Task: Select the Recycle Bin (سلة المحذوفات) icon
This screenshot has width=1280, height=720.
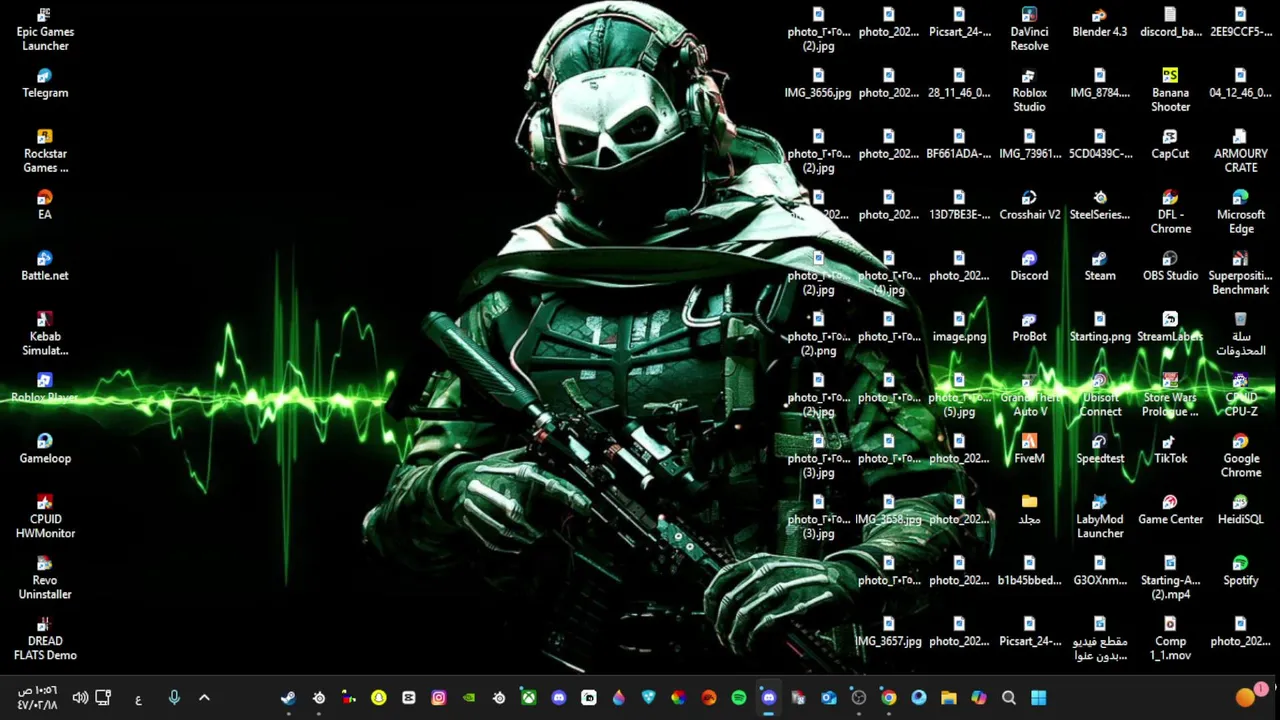Action: pos(1240,335)
